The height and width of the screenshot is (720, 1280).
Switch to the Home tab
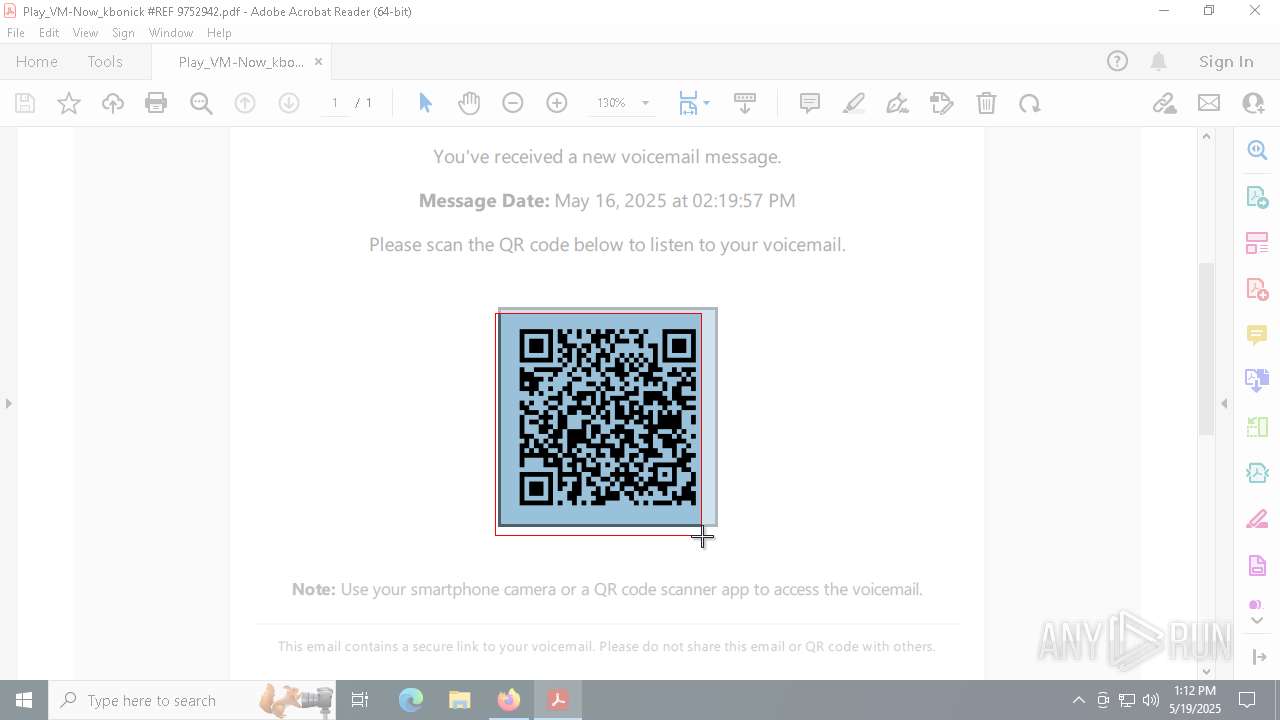(x=37, y=62)
